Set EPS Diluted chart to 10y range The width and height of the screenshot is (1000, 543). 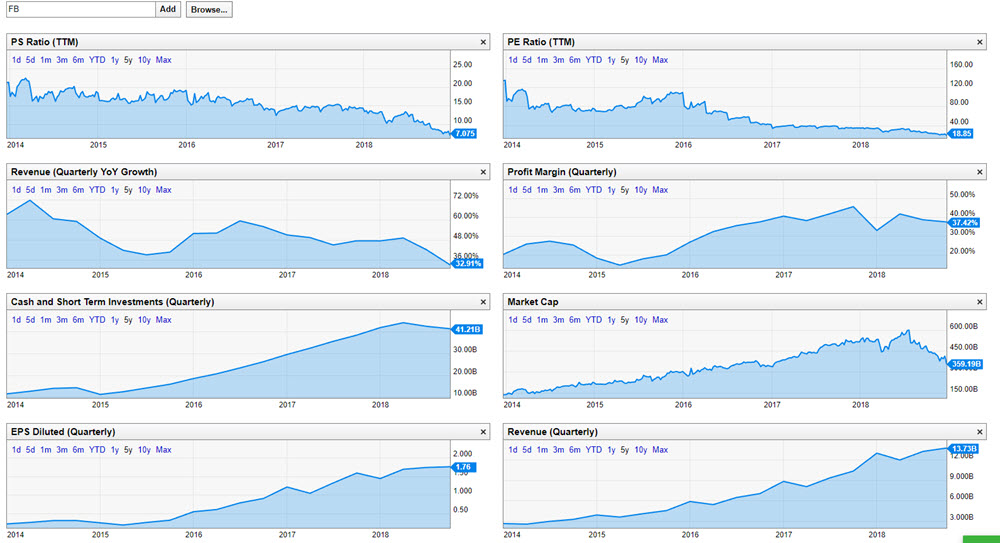(x=144, y=450)
